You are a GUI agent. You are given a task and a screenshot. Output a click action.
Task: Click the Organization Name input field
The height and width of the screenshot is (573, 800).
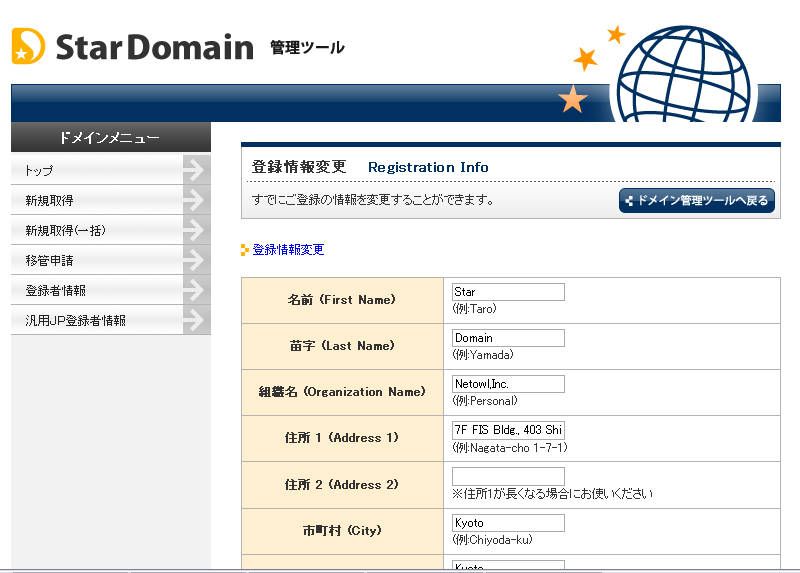click(508, 384)
